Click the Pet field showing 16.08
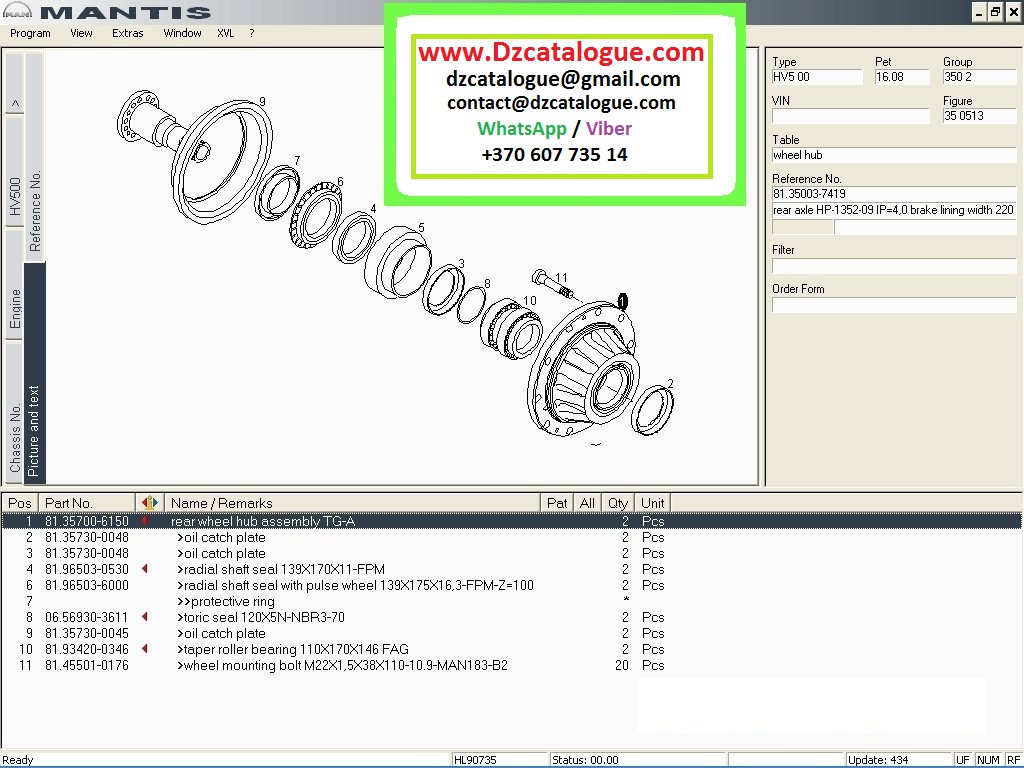This screenshot has width=1024, height=768. coord(902,77)
